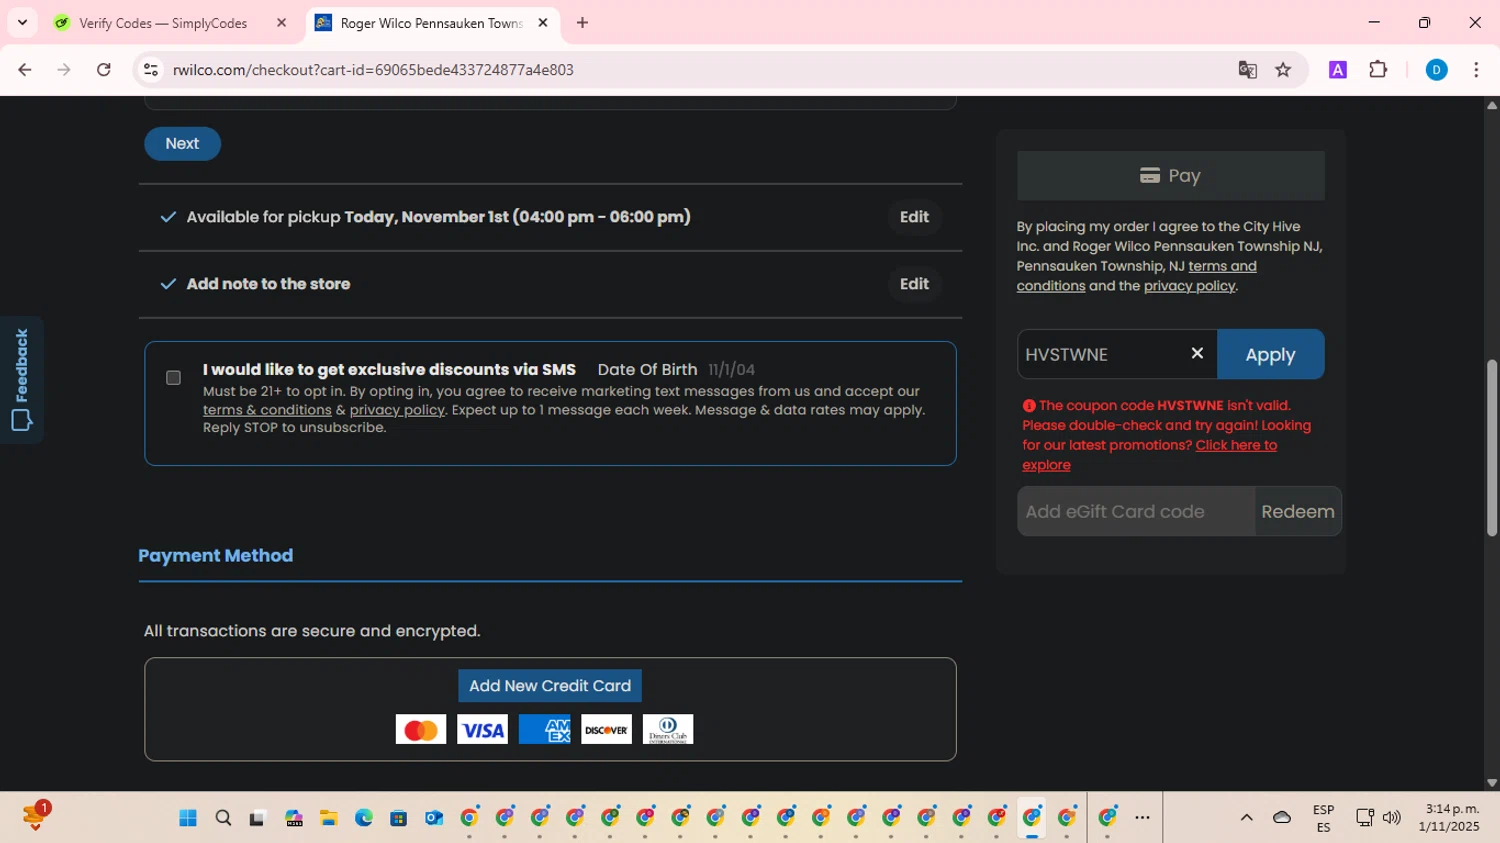Viewport: 1500px width, 843px height.
Task: Close the Verify Codes — SimplyCodes tab
Action: point(281,23)
